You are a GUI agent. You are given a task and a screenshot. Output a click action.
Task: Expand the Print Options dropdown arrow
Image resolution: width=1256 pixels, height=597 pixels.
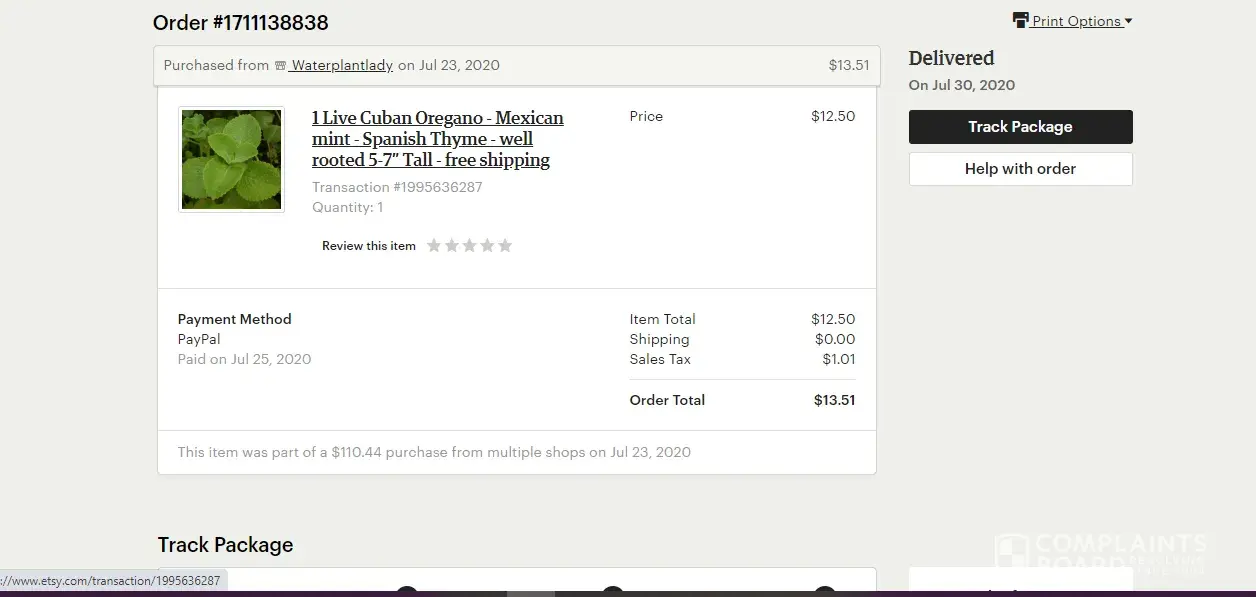coord(1128,21)
